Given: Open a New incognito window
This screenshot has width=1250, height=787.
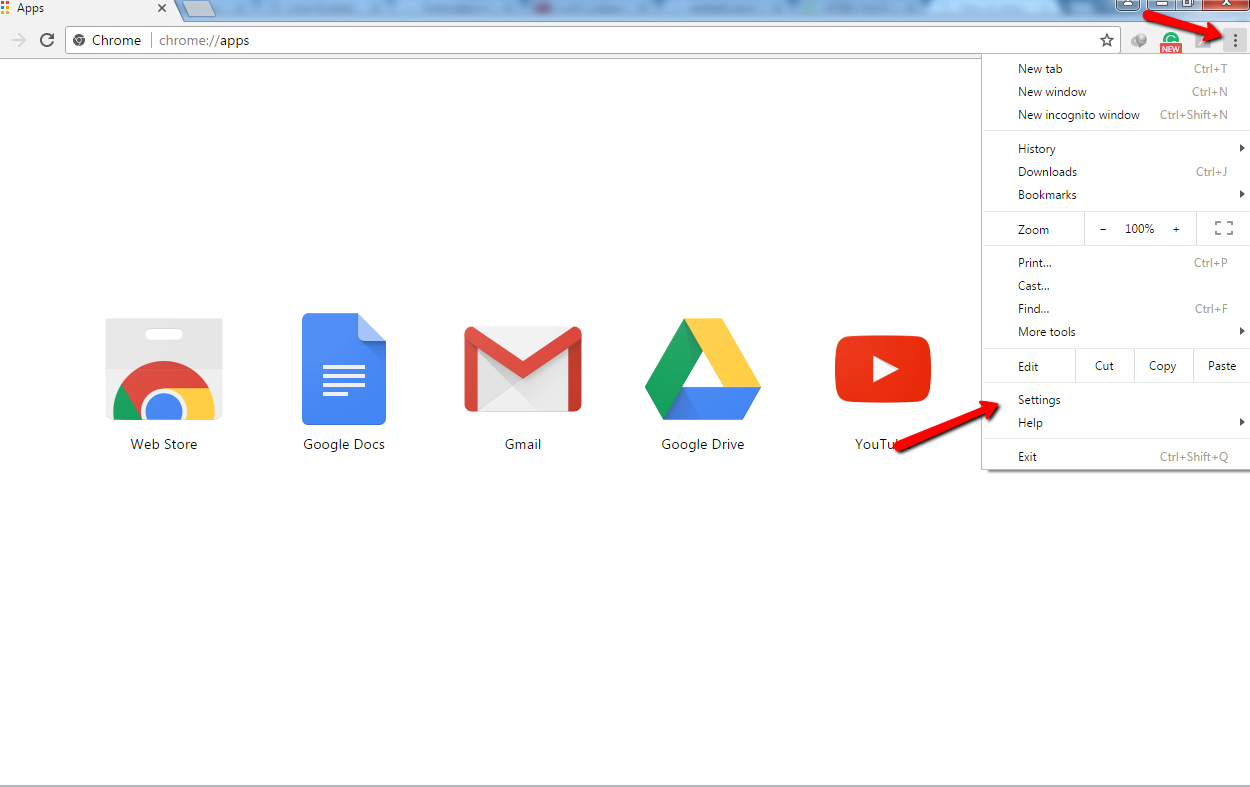Looking at the screenshot, I should pos(1116,115).
